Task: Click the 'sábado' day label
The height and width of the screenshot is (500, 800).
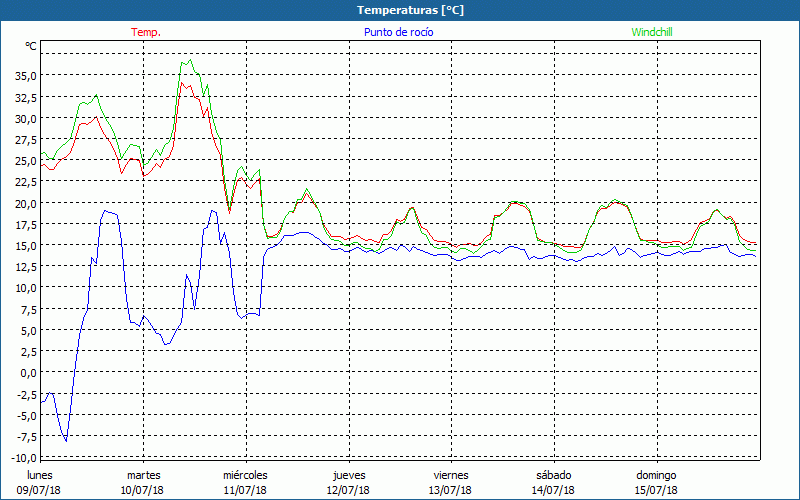Action: (x=554, y=476)
